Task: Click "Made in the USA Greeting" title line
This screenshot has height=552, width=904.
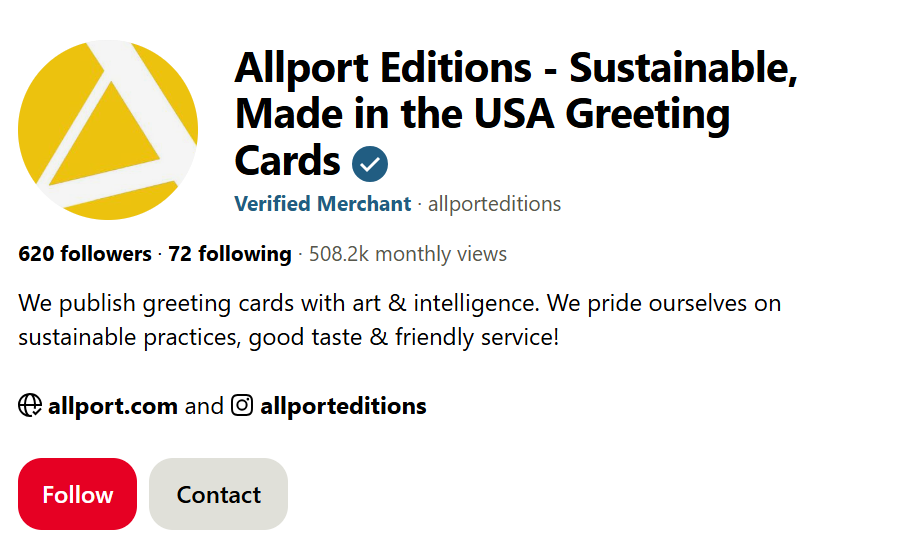Action: (x=482, y=114)
